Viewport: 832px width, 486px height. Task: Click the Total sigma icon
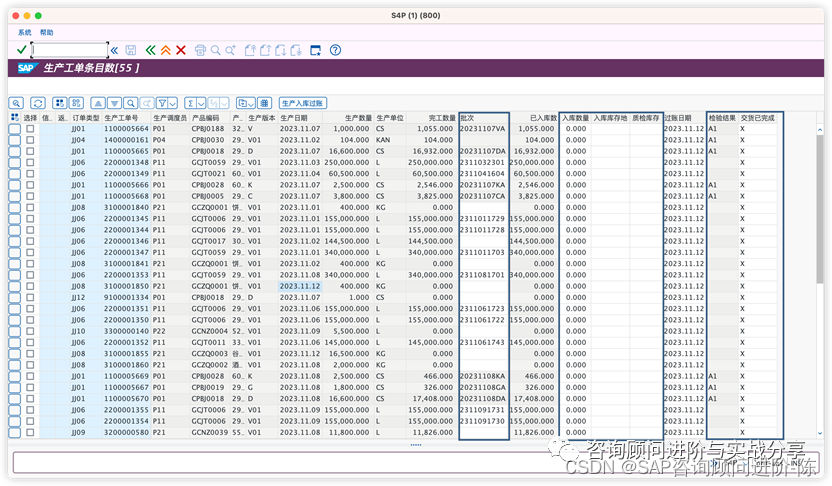pyautogui.click(x=191, y=103)
